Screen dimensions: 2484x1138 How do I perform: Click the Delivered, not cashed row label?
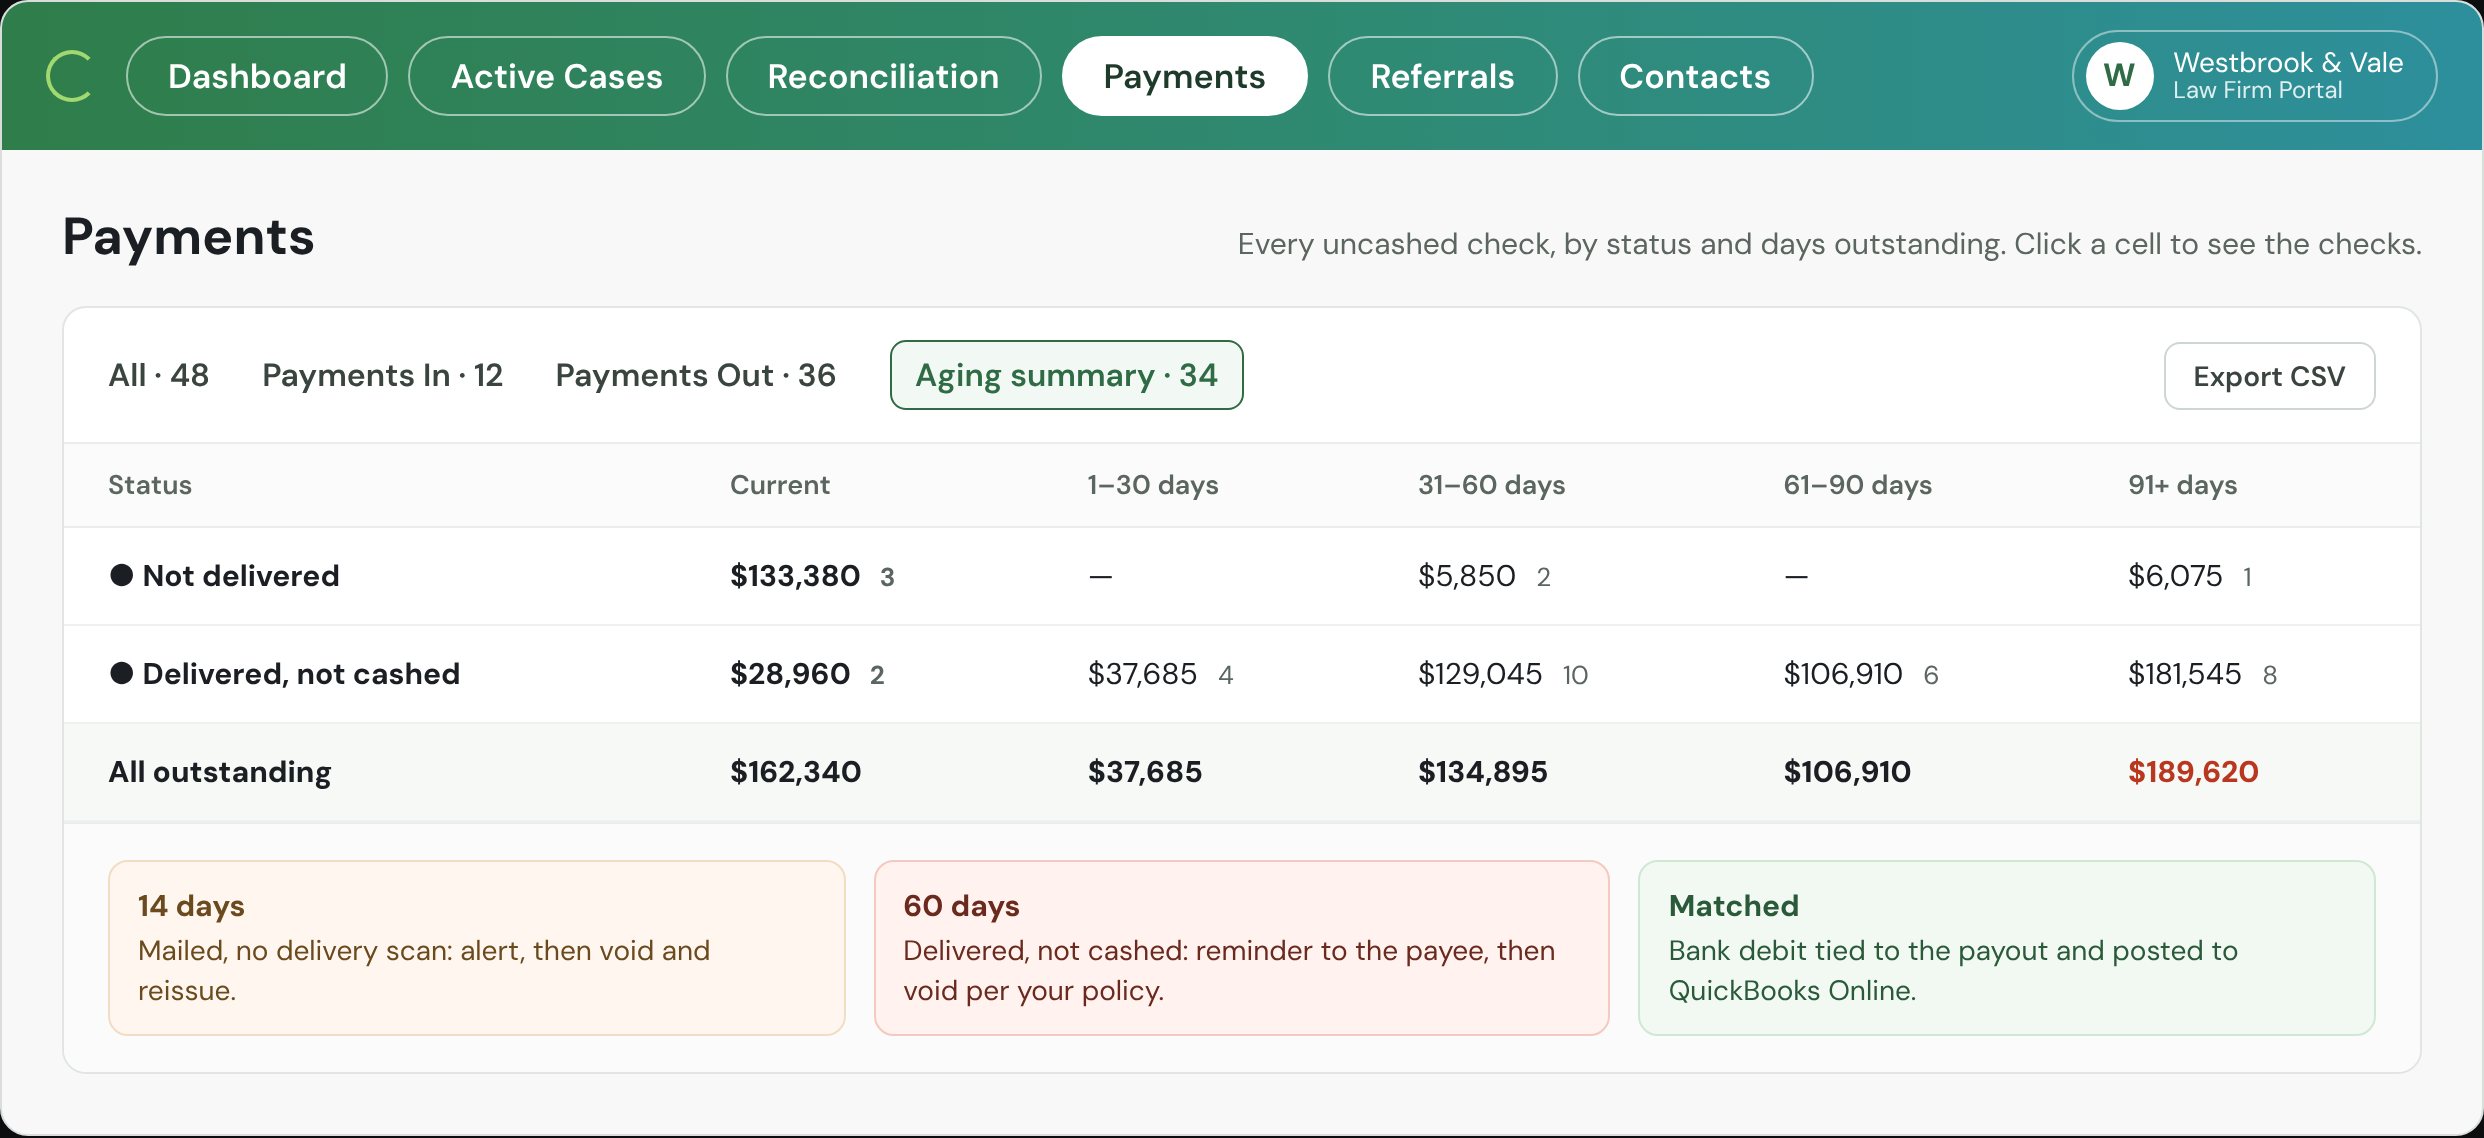(285, 674)
